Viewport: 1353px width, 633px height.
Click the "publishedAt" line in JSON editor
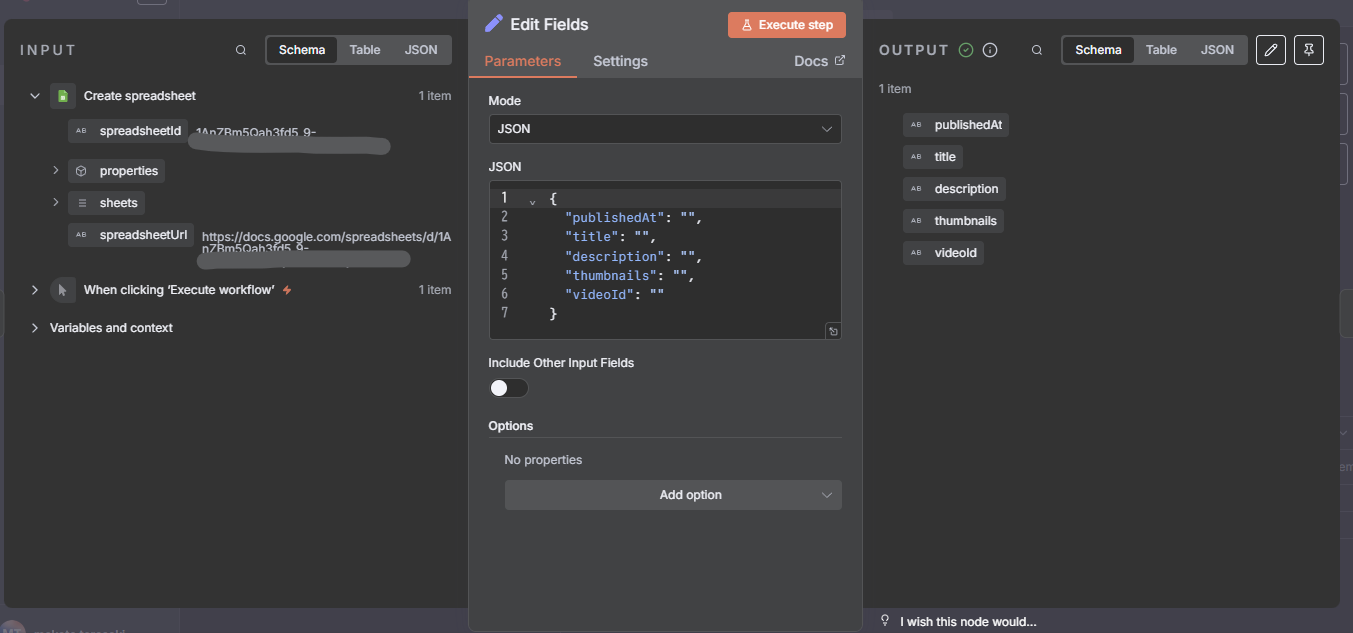(634, 217)
